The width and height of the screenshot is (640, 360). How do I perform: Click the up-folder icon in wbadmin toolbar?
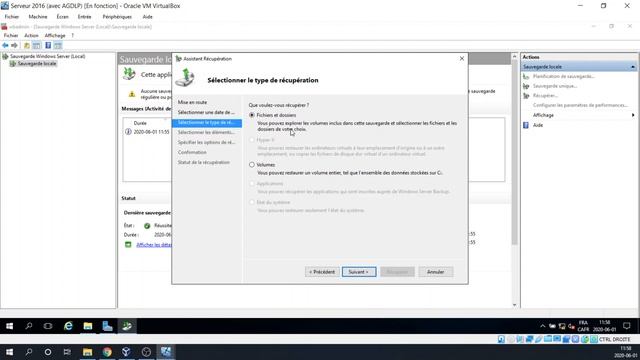(x=27, y=45)
